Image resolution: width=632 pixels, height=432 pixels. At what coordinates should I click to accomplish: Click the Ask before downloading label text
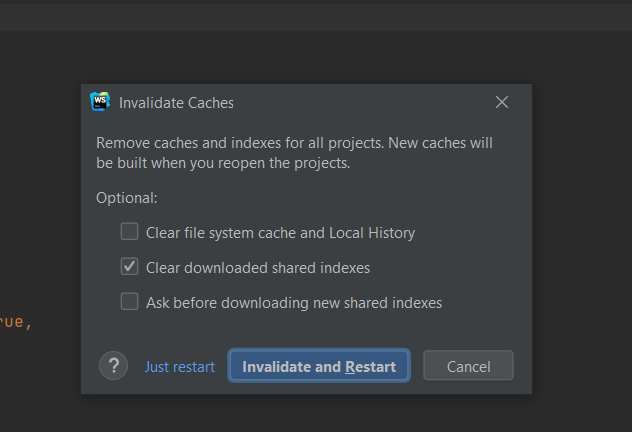click(294, 302)
